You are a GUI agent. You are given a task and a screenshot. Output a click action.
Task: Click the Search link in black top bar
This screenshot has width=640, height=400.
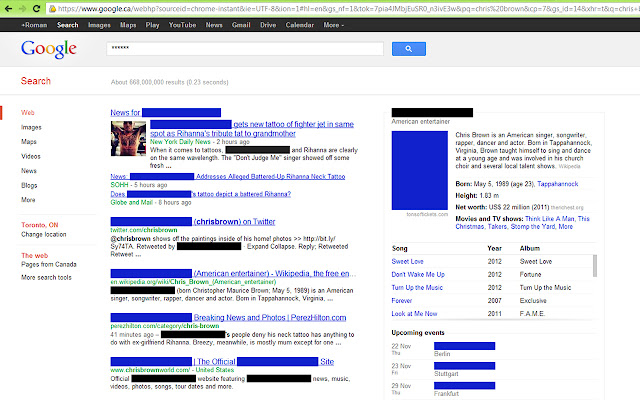coord(67,25)
